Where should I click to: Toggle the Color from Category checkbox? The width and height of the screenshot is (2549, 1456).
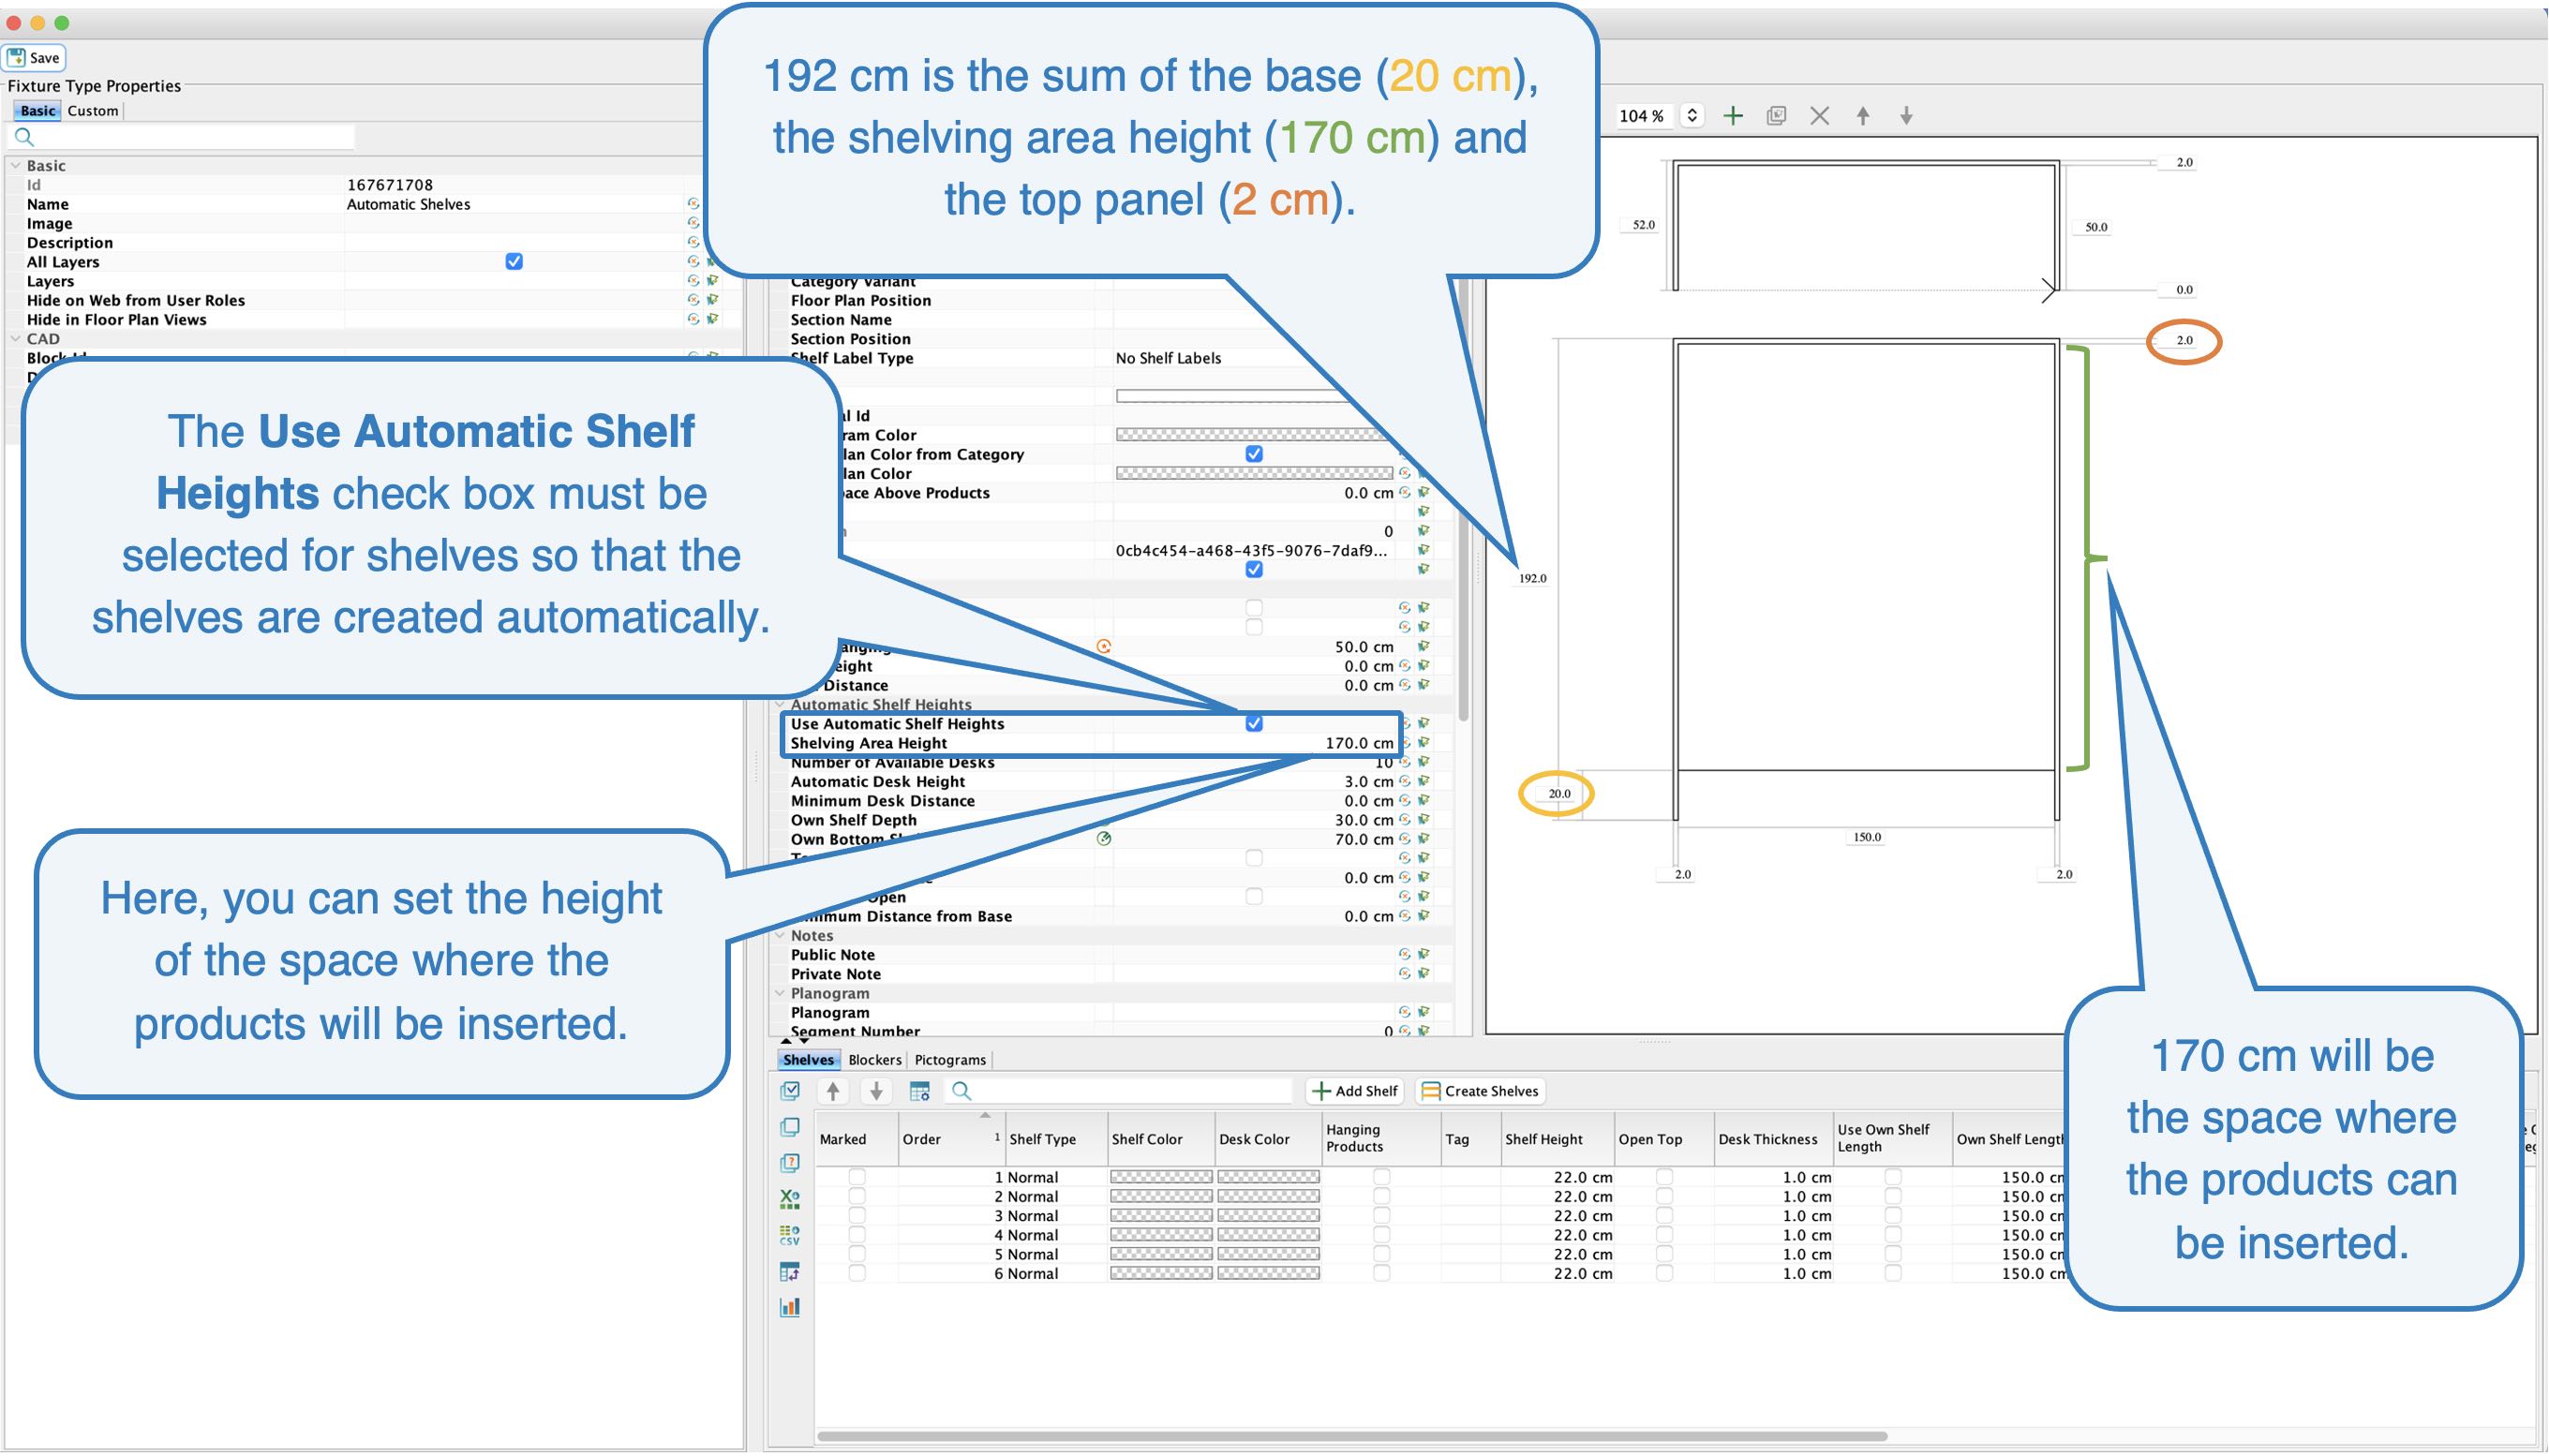pos(1254,454)
